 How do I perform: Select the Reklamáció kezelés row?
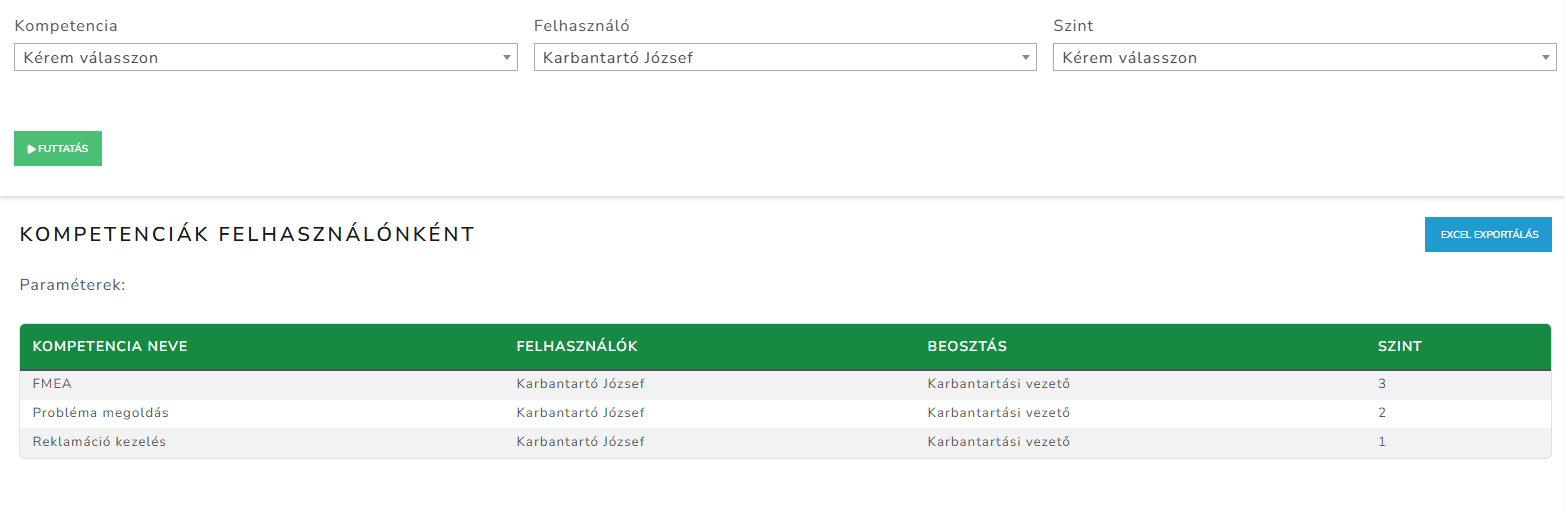coord(99,441)
